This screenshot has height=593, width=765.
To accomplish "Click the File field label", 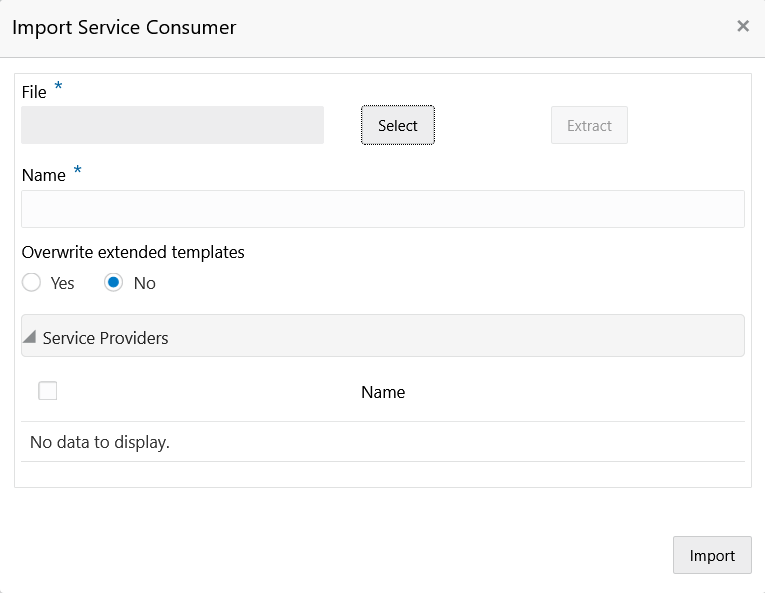I will tap(34, 92).
